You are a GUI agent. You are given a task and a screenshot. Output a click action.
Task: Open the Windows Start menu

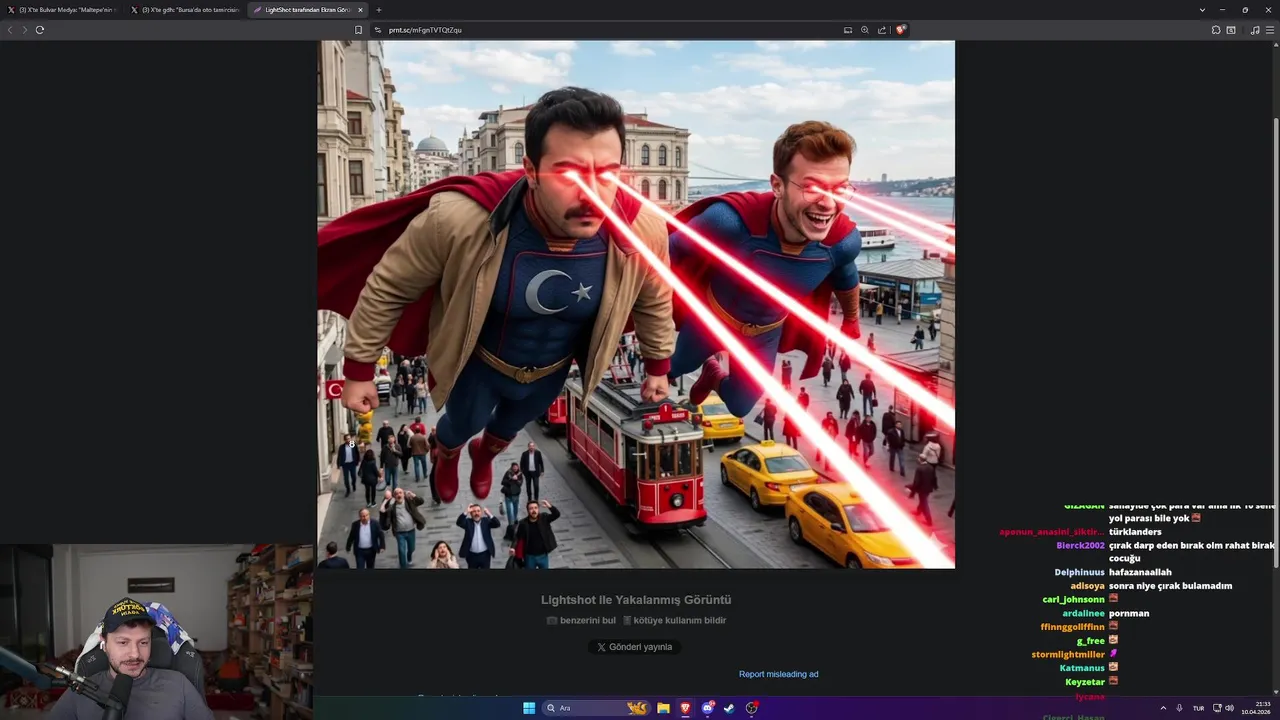click(529, 708)
